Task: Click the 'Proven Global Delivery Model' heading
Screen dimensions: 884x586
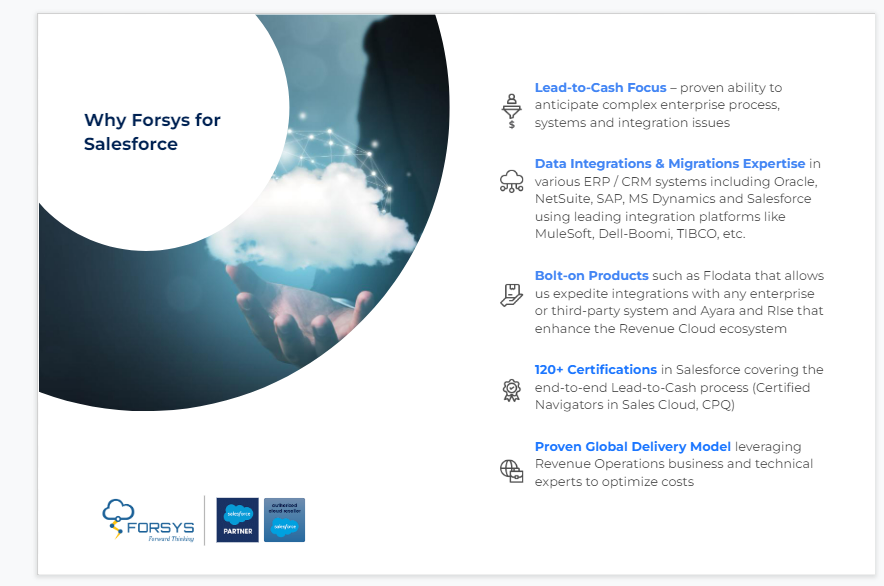Action: click(x=633, y=447)
